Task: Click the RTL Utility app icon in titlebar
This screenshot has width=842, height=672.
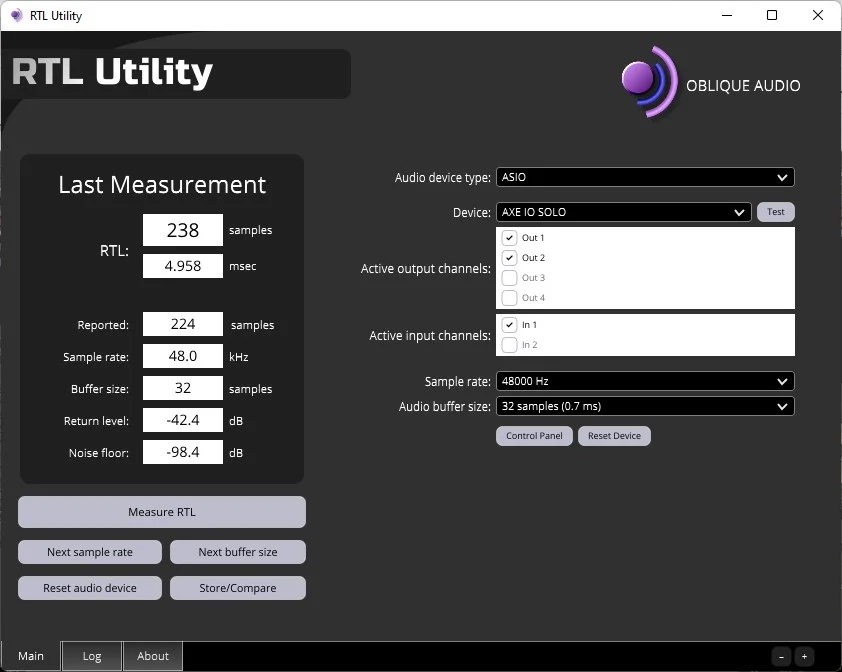Action: click(x=14, y=15)
